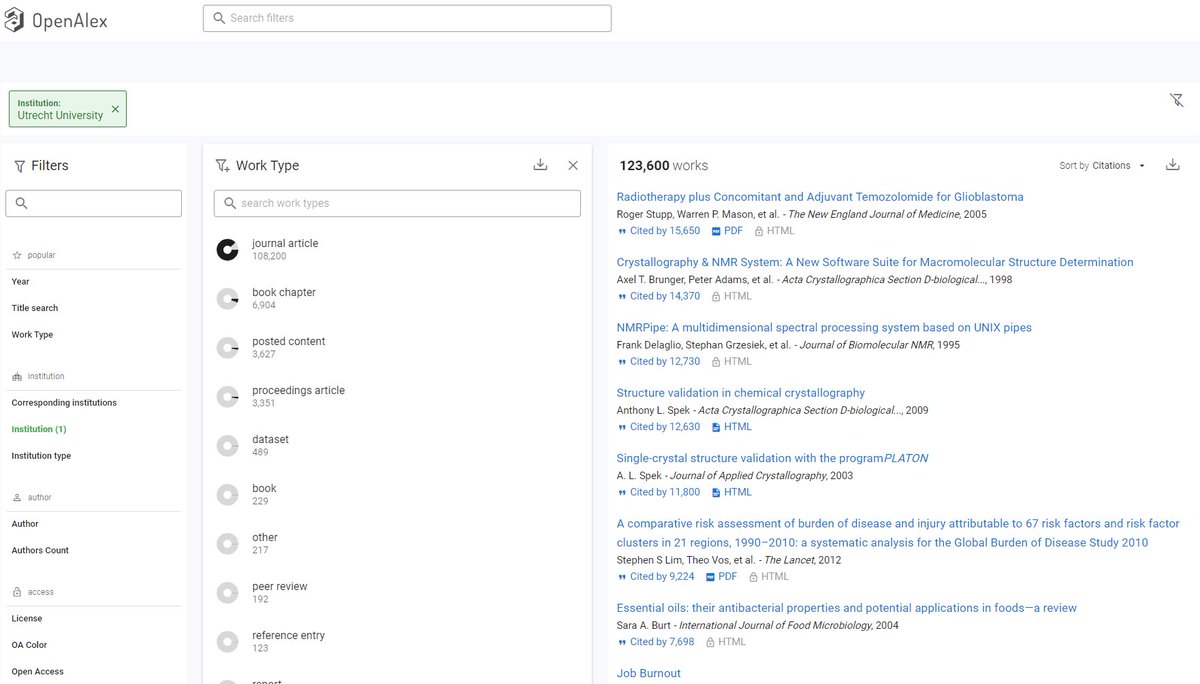The height and width of the screenshot is (684, 1200).
Task: Click the book chapter donut icon
Action: (228, 299)
